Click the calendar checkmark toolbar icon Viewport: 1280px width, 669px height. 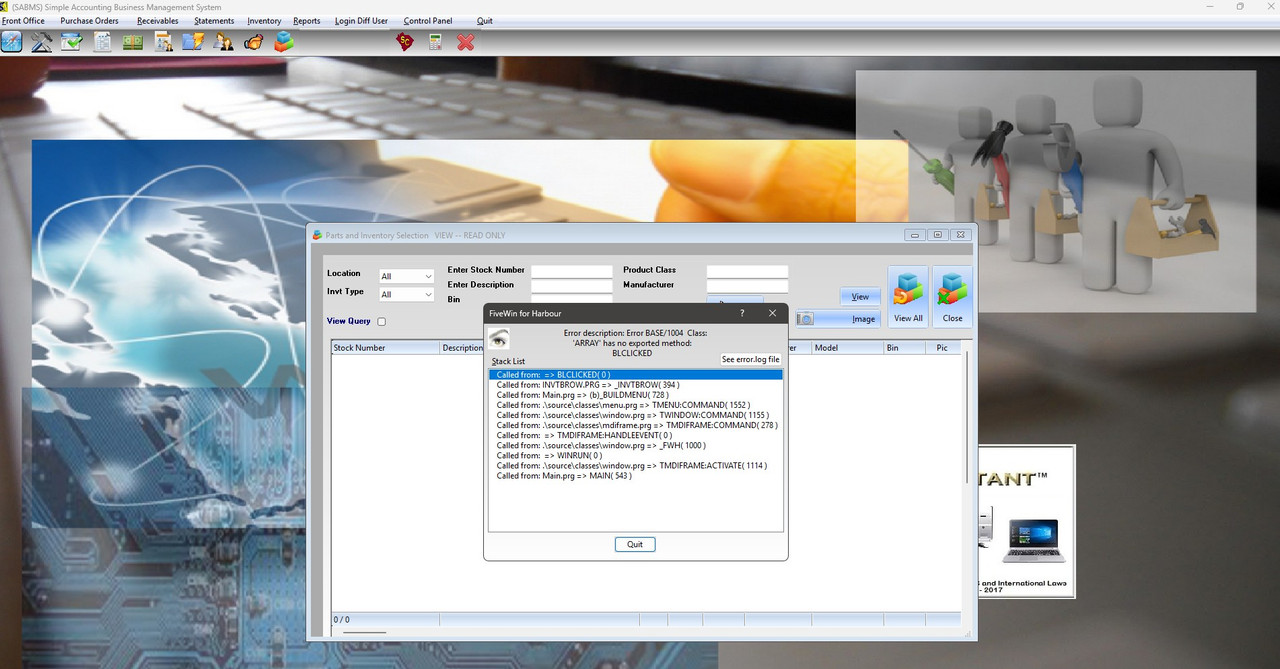point(72,42)
